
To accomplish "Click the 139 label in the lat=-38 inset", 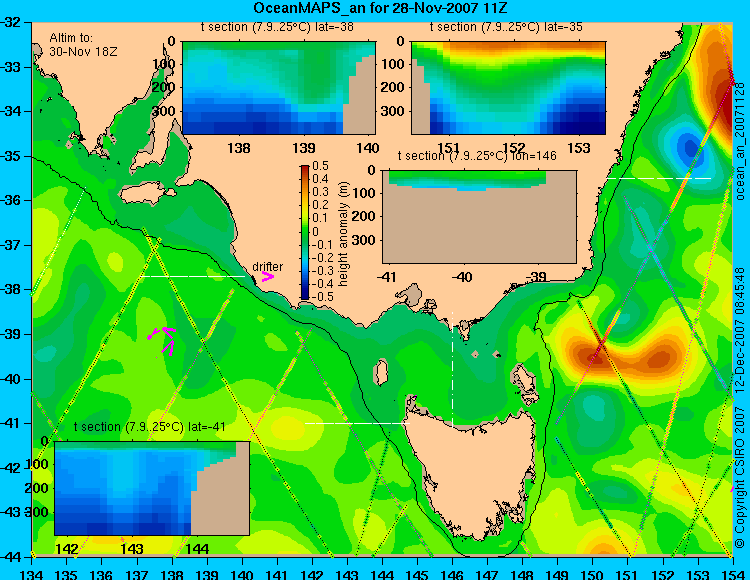I will (304, 148).
